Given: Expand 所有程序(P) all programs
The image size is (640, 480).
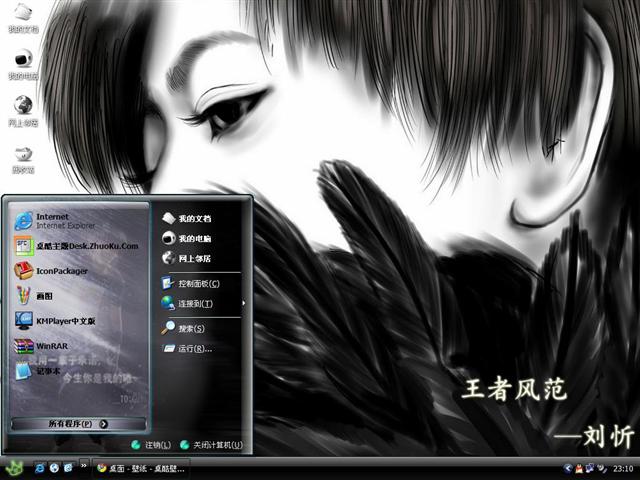Looking at the screenshot, I should tap(78, 424).
